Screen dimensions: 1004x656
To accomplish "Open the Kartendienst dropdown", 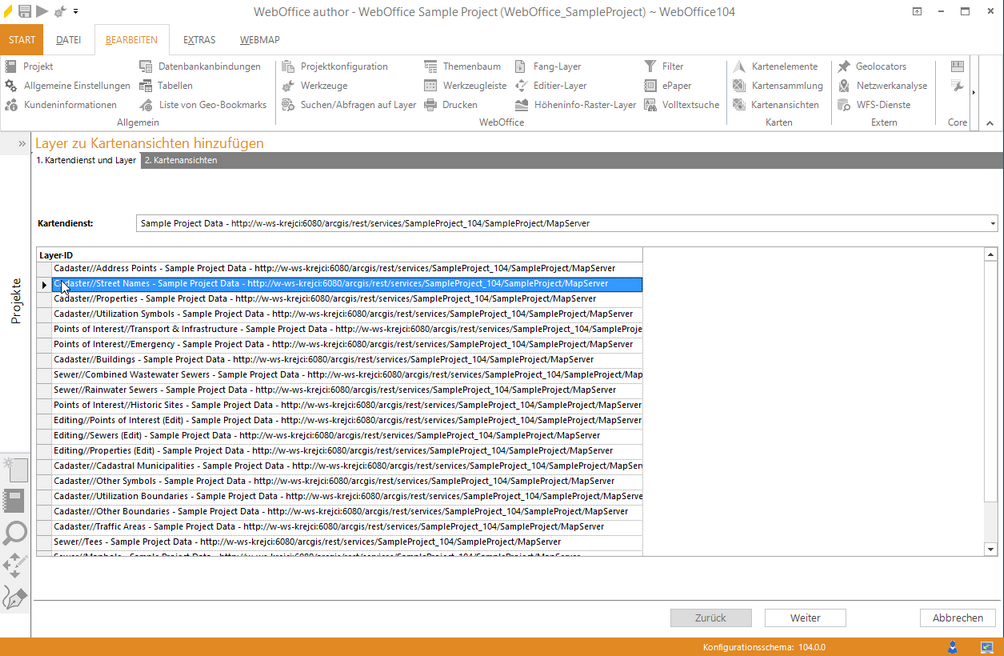I will pos(991,223).
